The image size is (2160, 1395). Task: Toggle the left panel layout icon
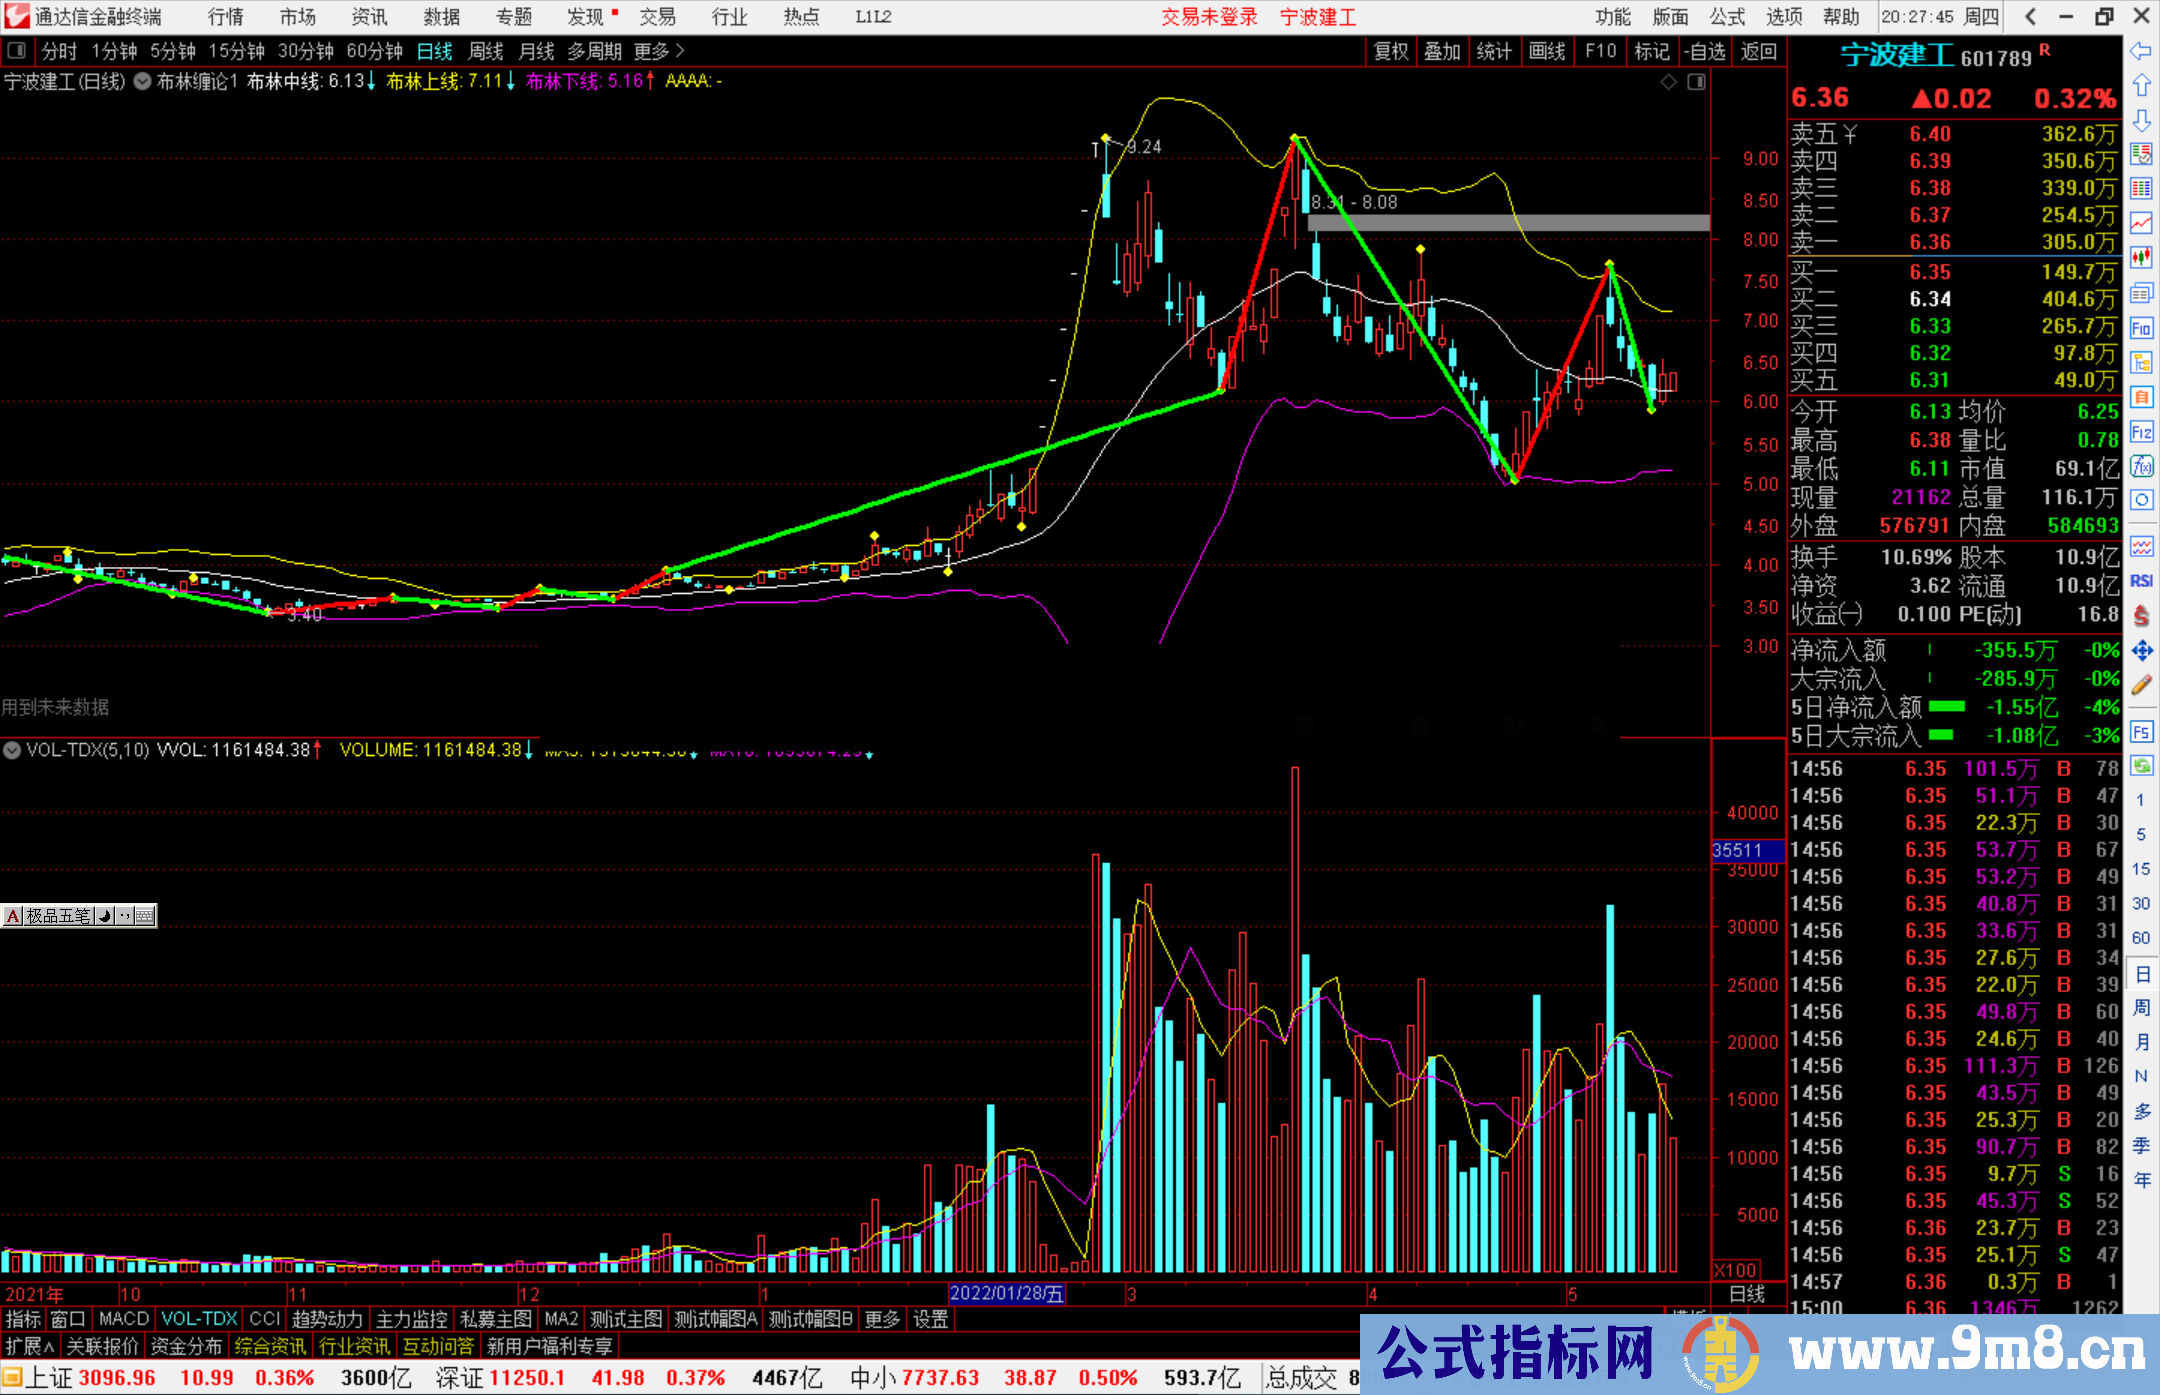tap(17, 51)
